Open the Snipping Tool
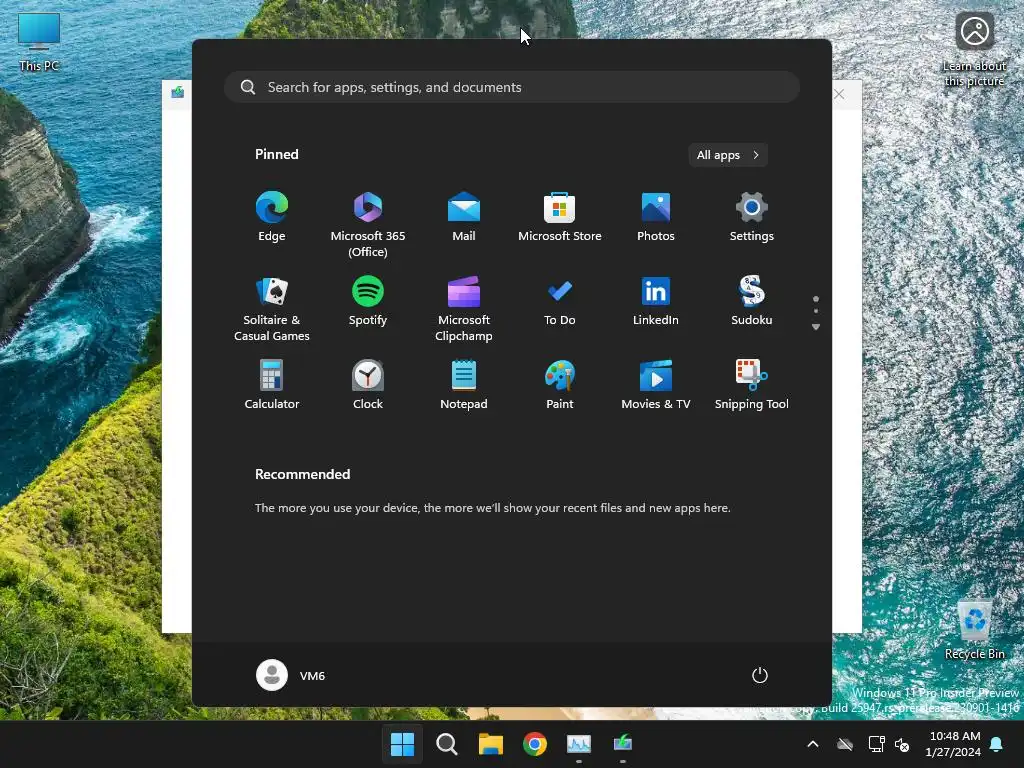The height and width of the screenshot is (768, 1024). (752, 385)
